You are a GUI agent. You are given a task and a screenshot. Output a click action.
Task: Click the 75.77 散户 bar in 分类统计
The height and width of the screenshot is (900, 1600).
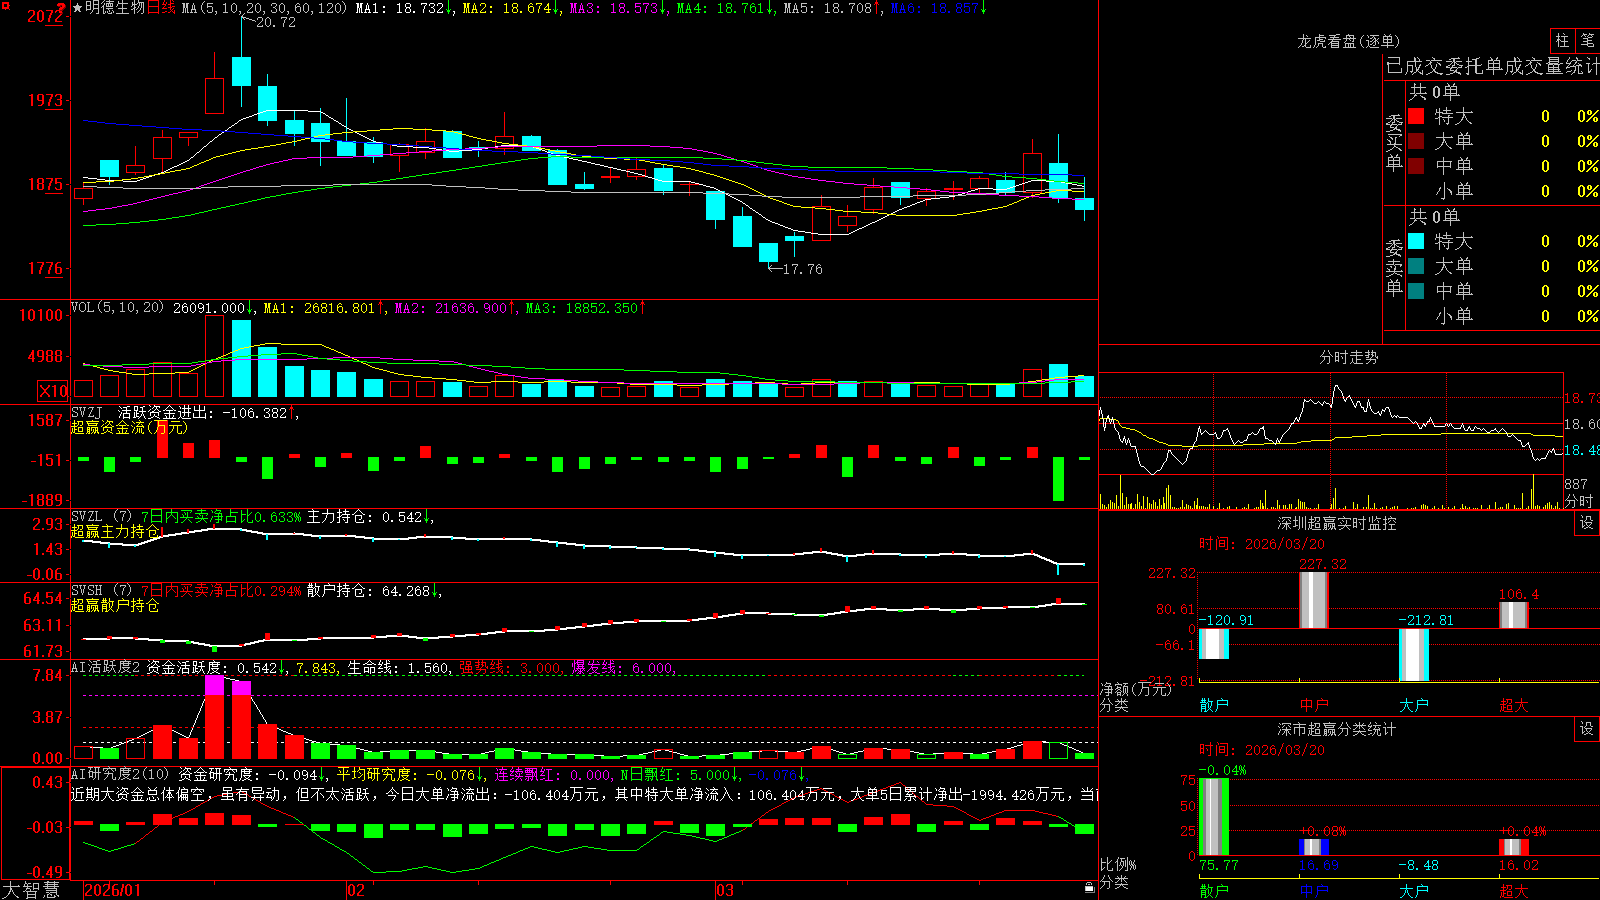pyautogui.click(x=1214, y=816)
